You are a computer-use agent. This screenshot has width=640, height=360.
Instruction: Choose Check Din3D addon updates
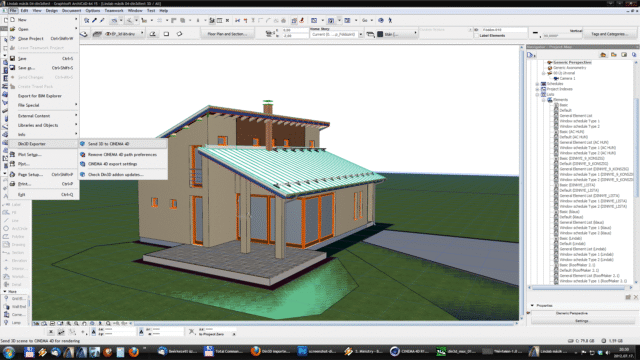123,175
